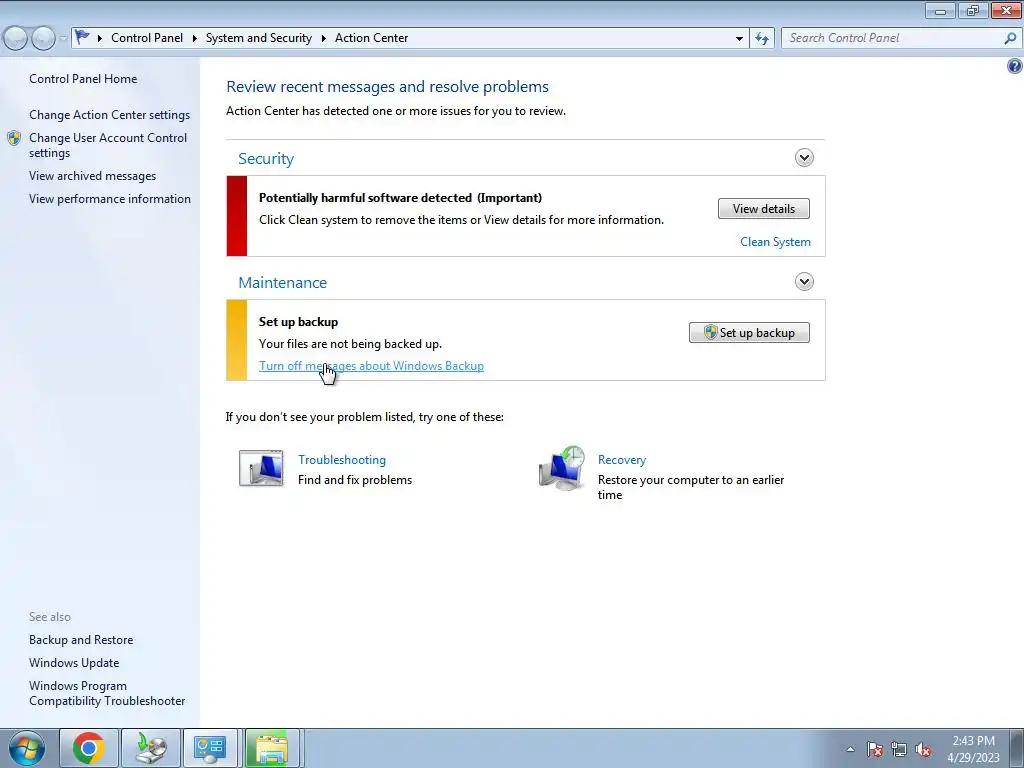Expand the recent pages dropdown arrow
Viewport: 1024px width, 768px height.
coord(63,39)
